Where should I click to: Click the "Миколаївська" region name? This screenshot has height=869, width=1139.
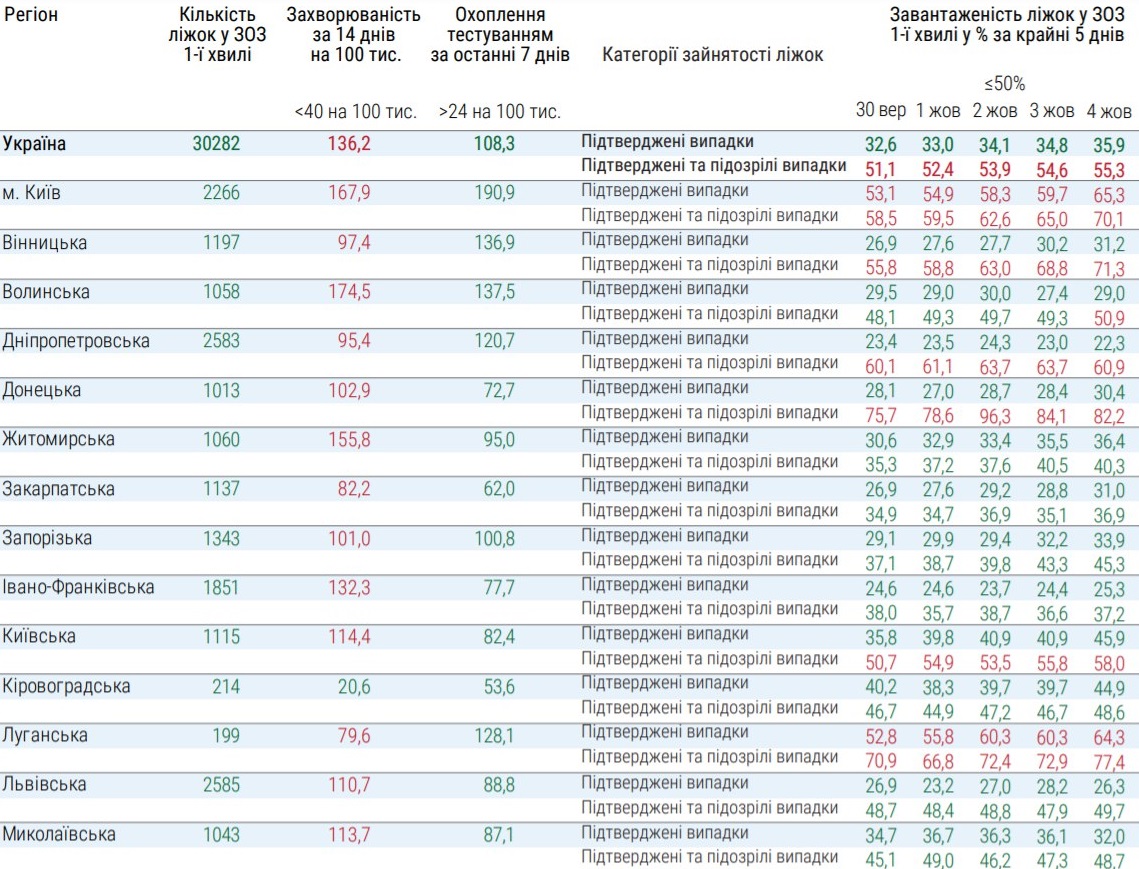pos(59,834)
